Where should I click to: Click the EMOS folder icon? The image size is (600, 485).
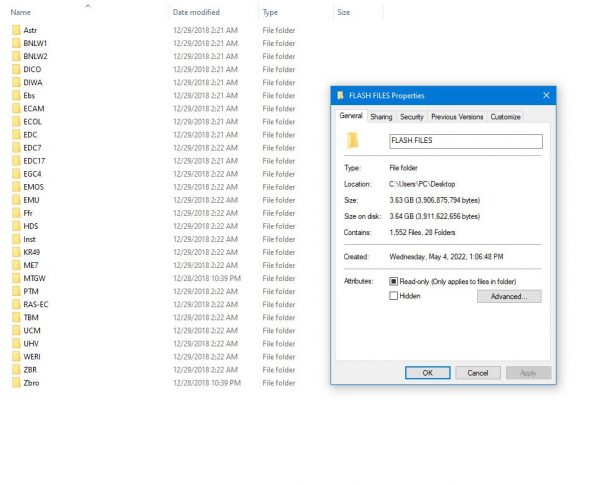(16, 187)
